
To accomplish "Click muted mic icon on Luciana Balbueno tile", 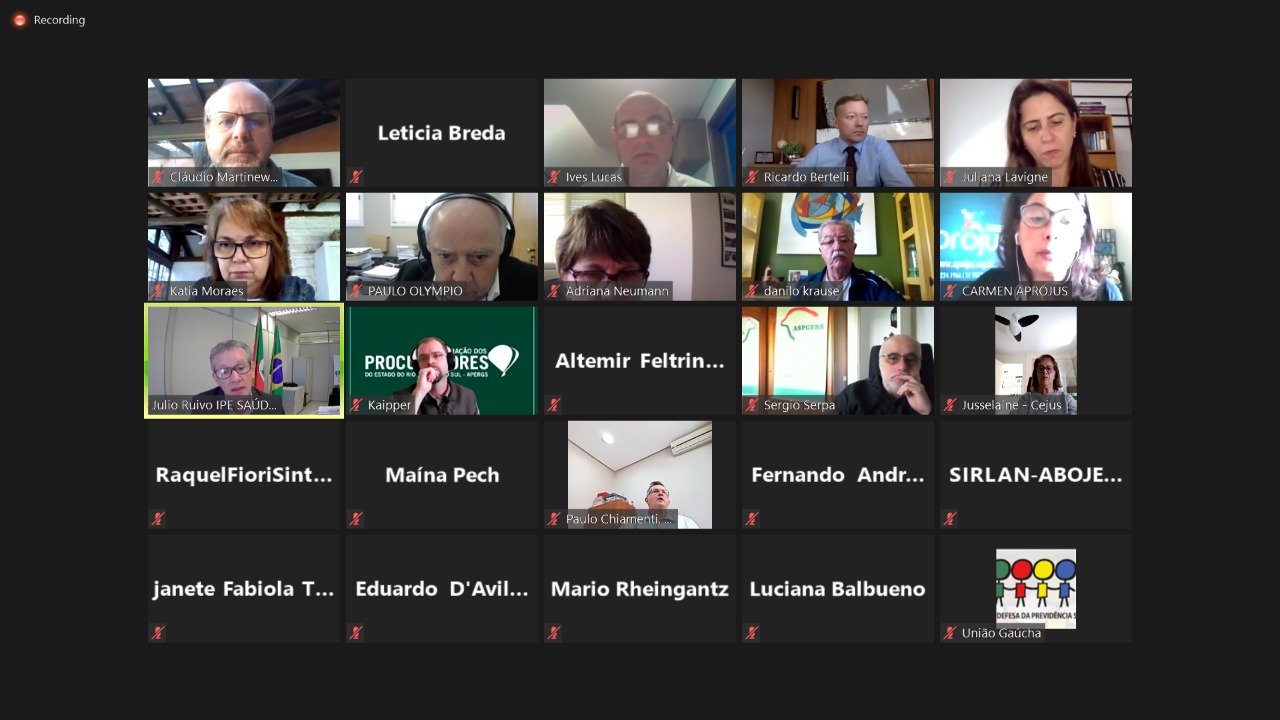I will [x=752, y=633].
